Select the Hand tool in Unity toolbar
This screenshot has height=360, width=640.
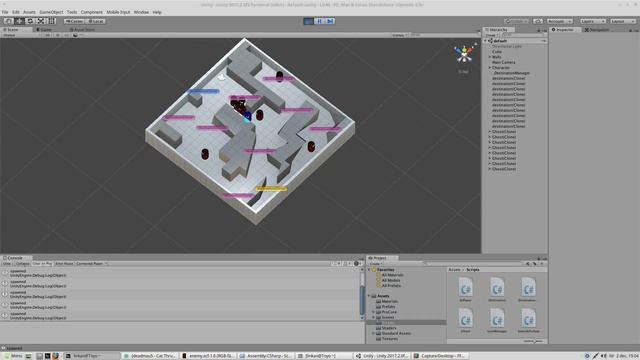9,21
